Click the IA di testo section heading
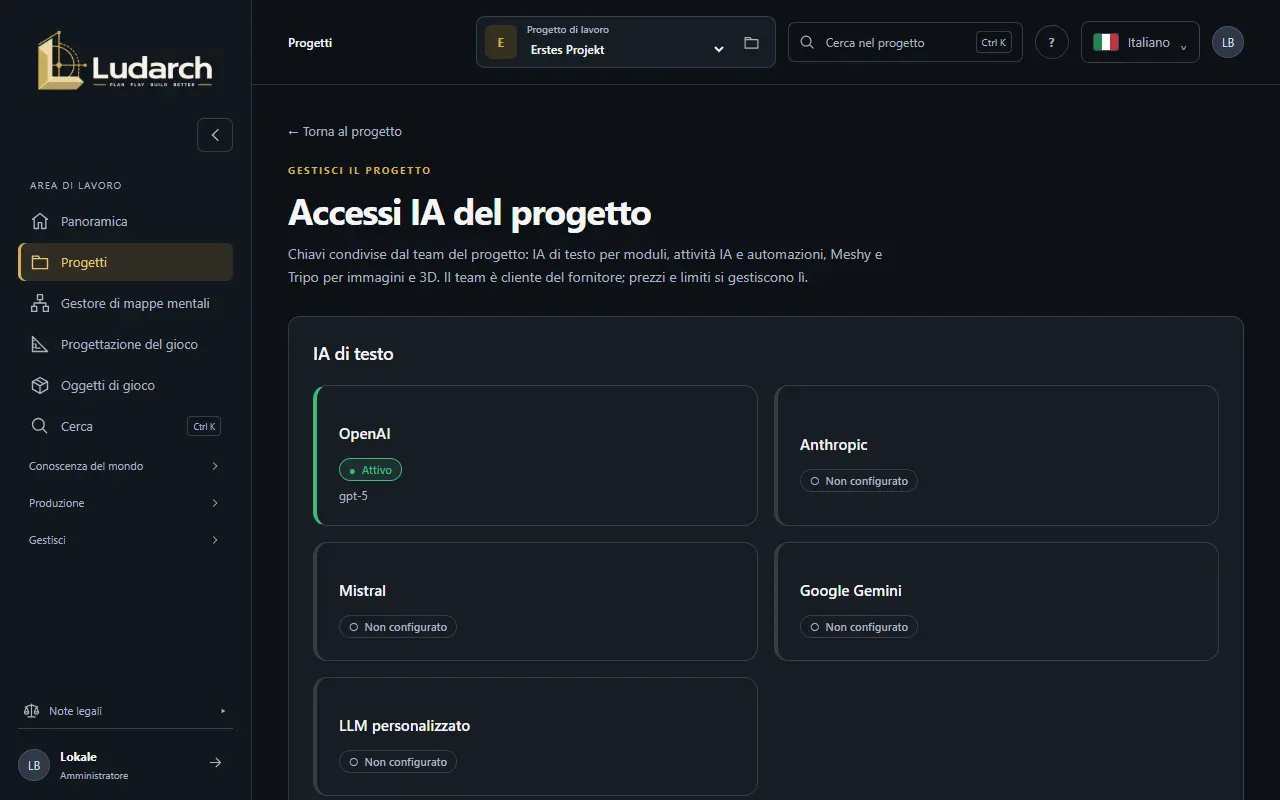 353,354
